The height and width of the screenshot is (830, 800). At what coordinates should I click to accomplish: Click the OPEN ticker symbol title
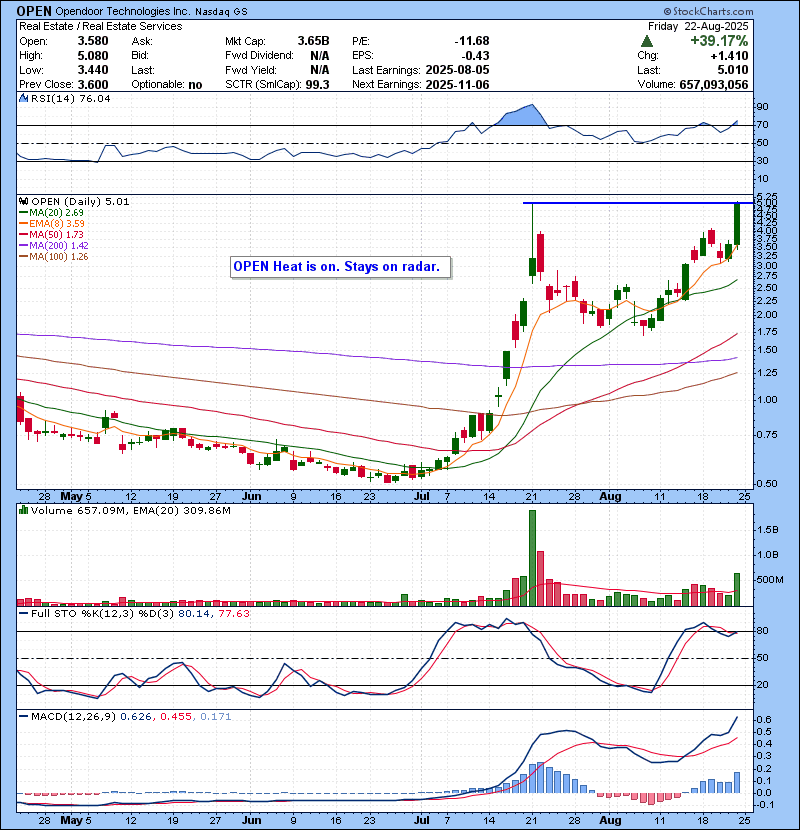point(34,11)
